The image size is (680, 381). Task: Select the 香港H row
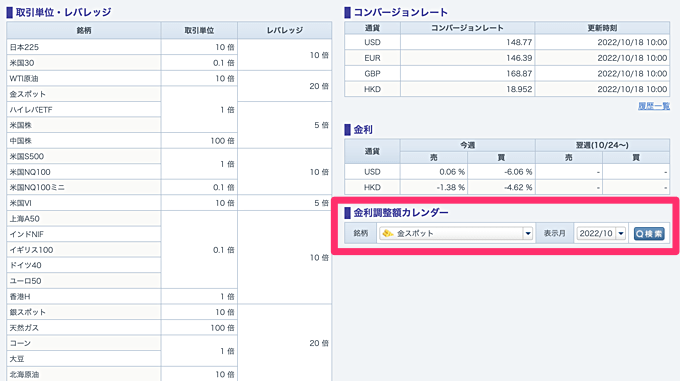(84, 296)
